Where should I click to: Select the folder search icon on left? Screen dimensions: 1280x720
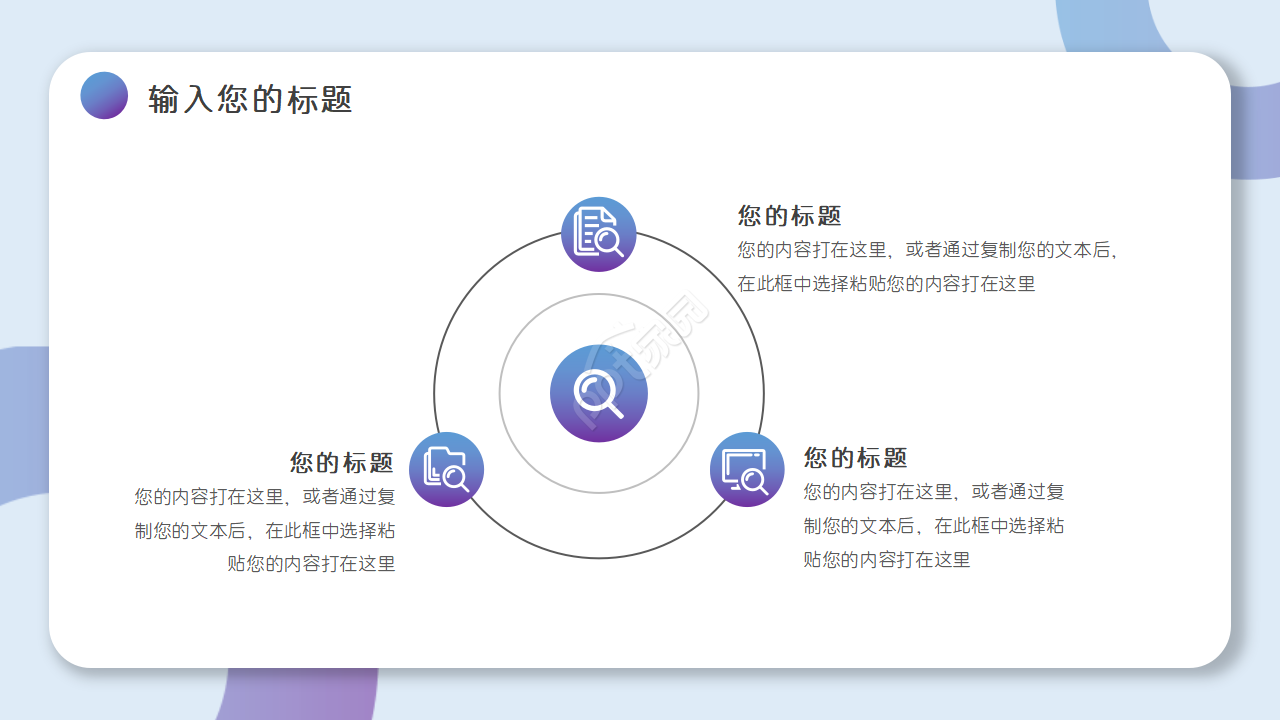446,469
